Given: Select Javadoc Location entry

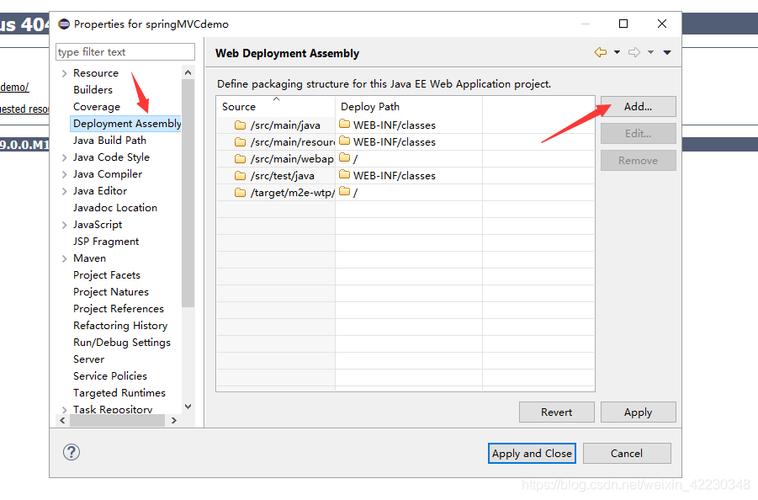Looking at the screenshot, I should pyautogui.click(x=115, y=208).
